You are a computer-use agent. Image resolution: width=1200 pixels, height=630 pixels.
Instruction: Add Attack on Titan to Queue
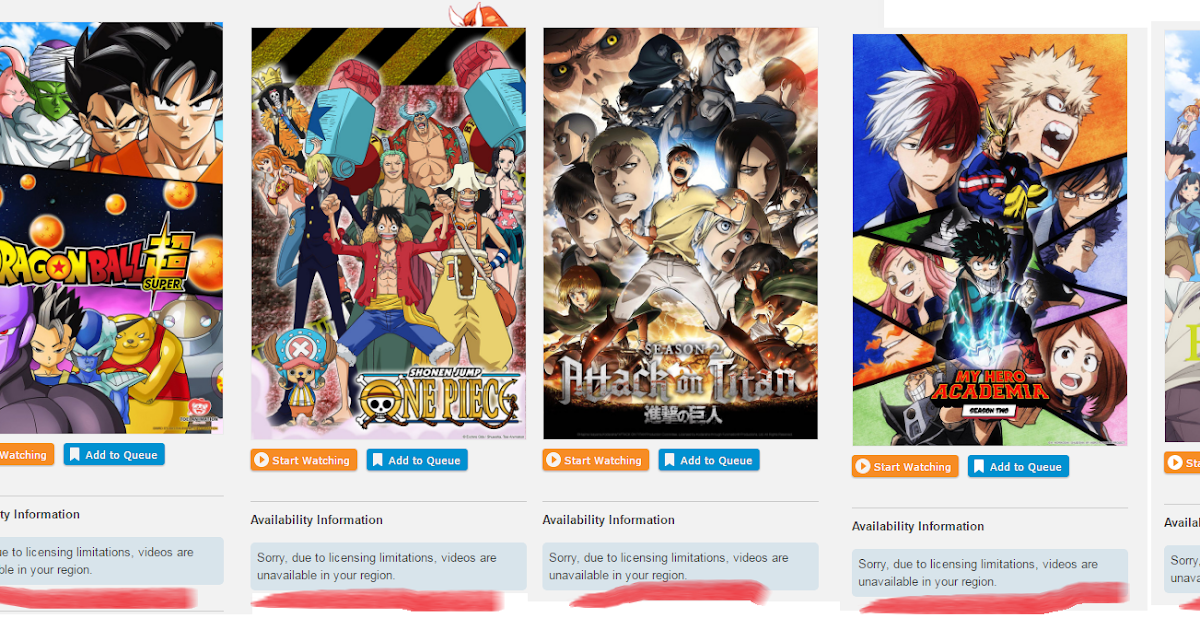click(x=709, y=460)
